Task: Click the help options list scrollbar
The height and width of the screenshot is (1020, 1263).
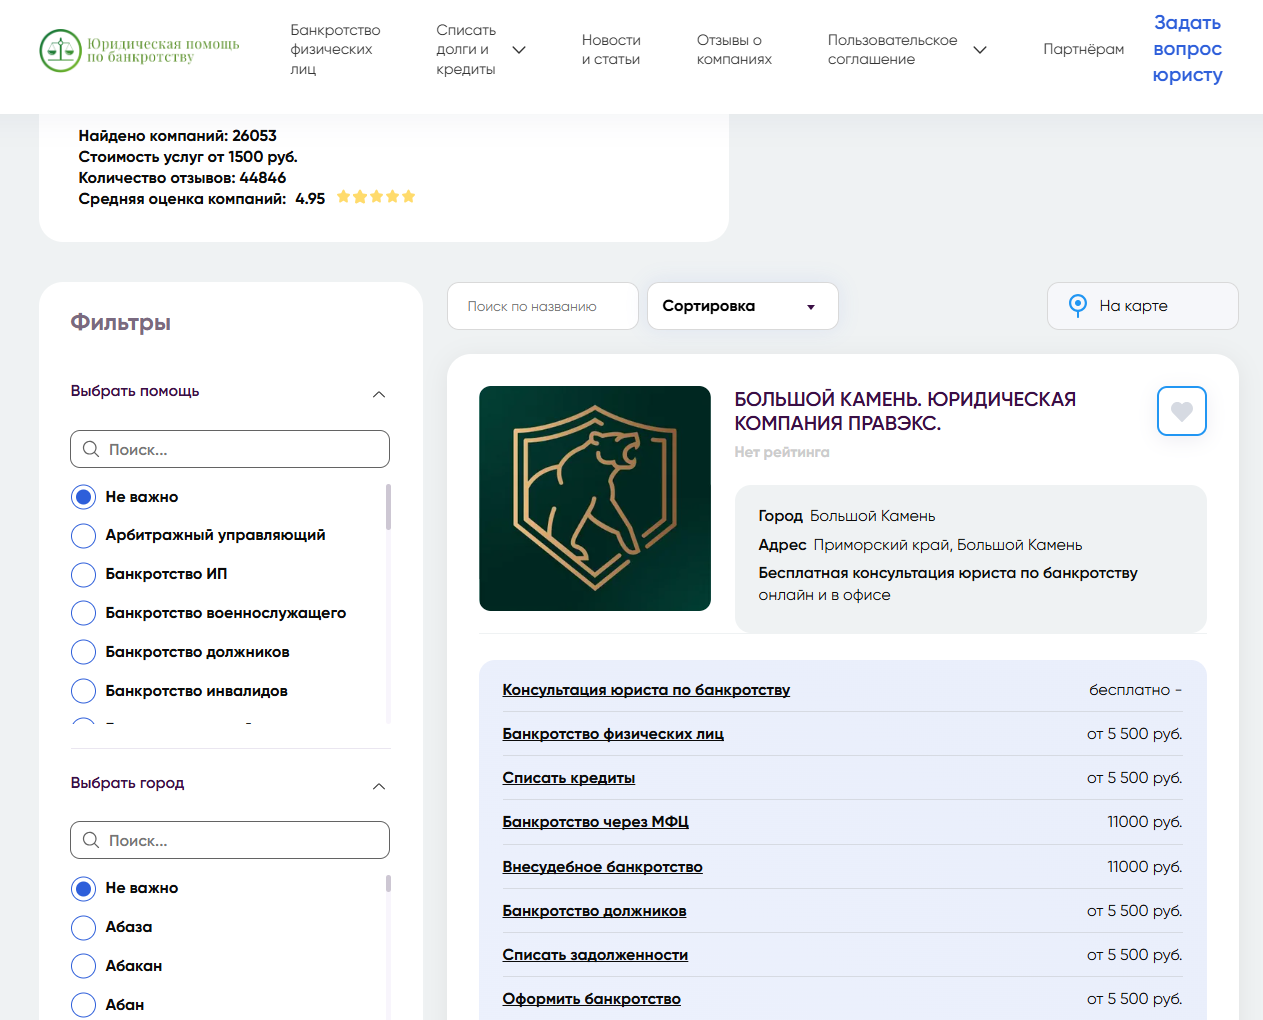Action: [388, 506]
